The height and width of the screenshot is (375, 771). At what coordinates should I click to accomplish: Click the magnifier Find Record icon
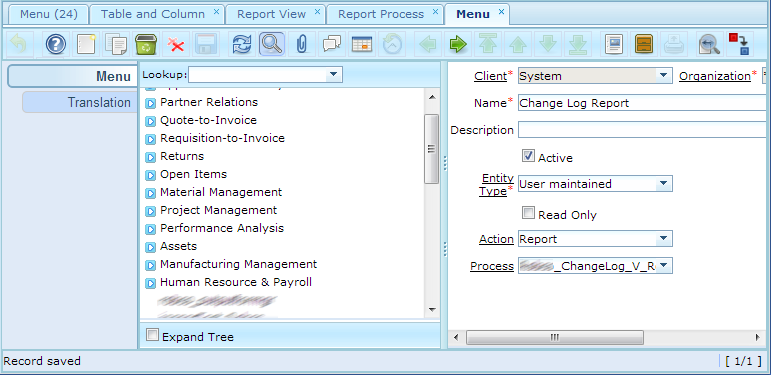point(271,45)
